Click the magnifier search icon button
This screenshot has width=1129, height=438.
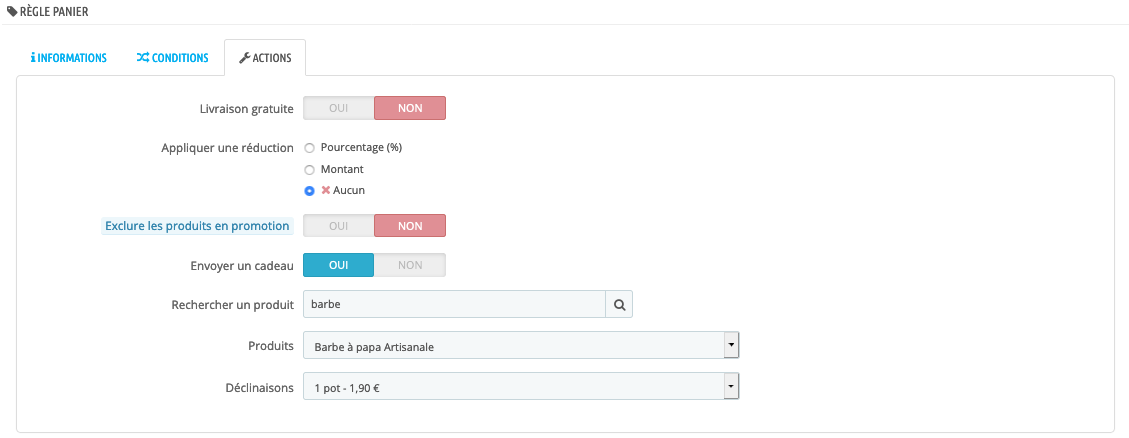[x=619, y=304]
